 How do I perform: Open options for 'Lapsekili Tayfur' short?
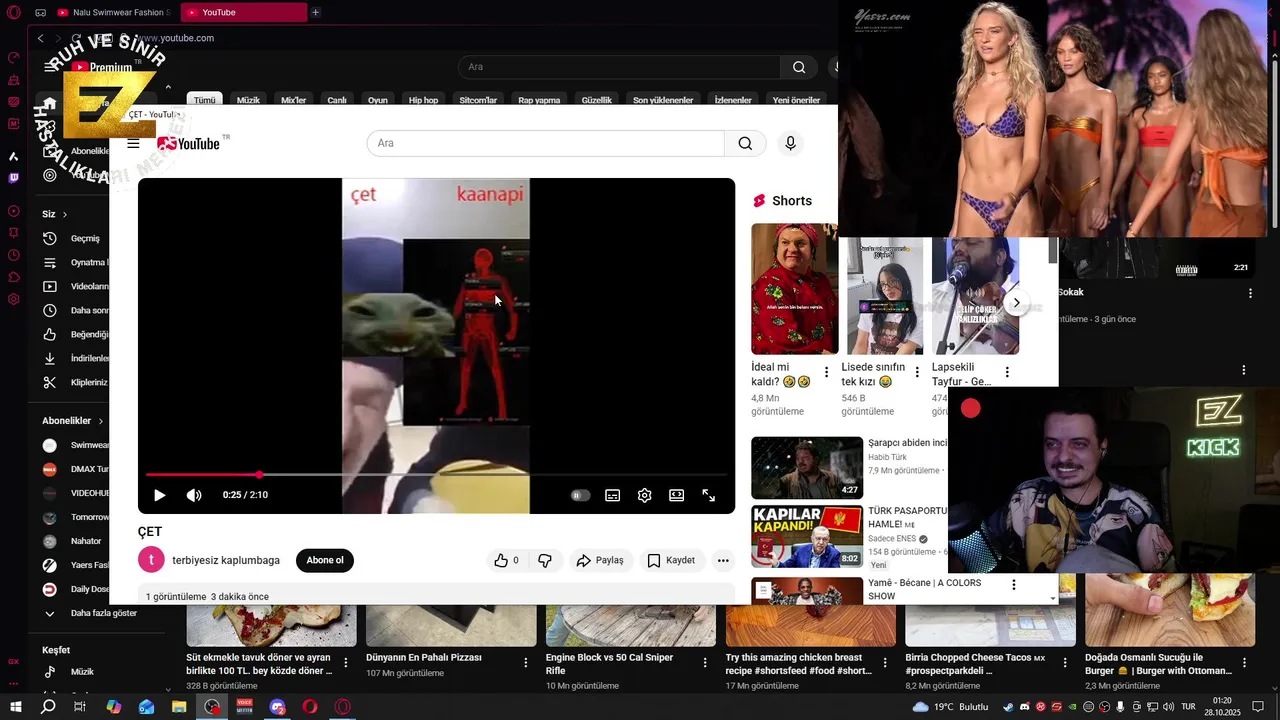(1007, 372)
